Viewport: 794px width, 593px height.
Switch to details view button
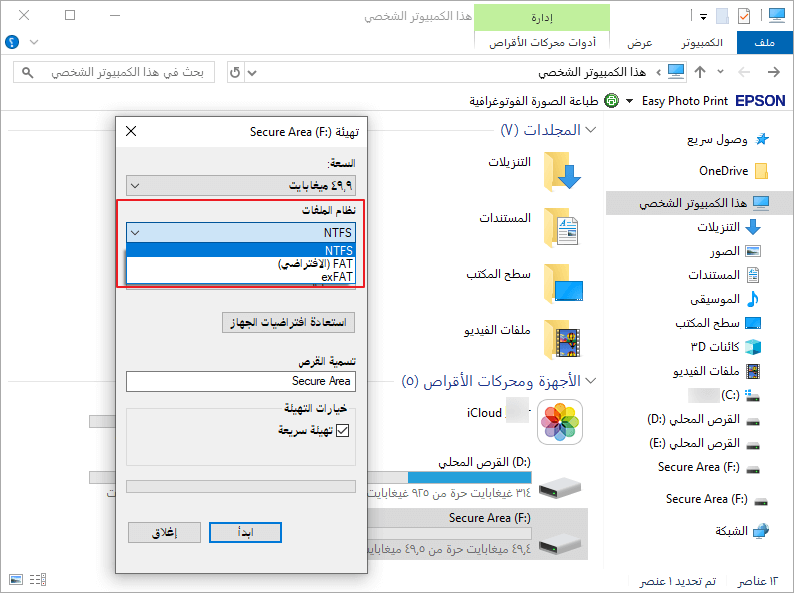click(x=38, y=579)
